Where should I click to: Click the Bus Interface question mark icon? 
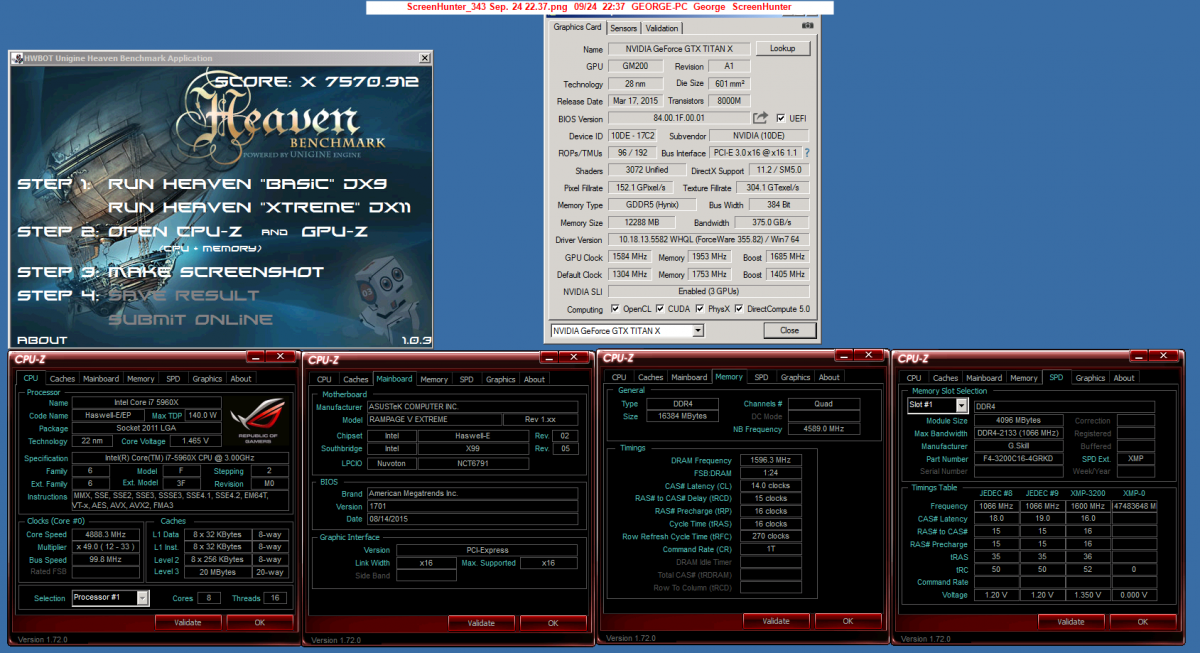click(x=806, y=152)
